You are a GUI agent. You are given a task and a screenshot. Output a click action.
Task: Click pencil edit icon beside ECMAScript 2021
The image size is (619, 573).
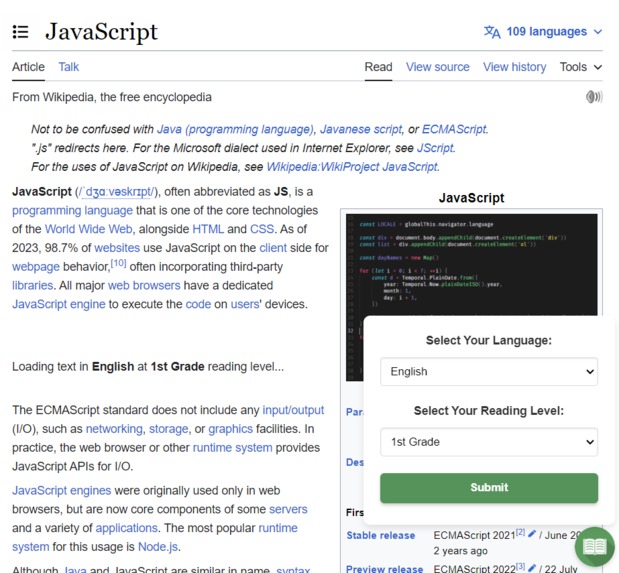532,534
